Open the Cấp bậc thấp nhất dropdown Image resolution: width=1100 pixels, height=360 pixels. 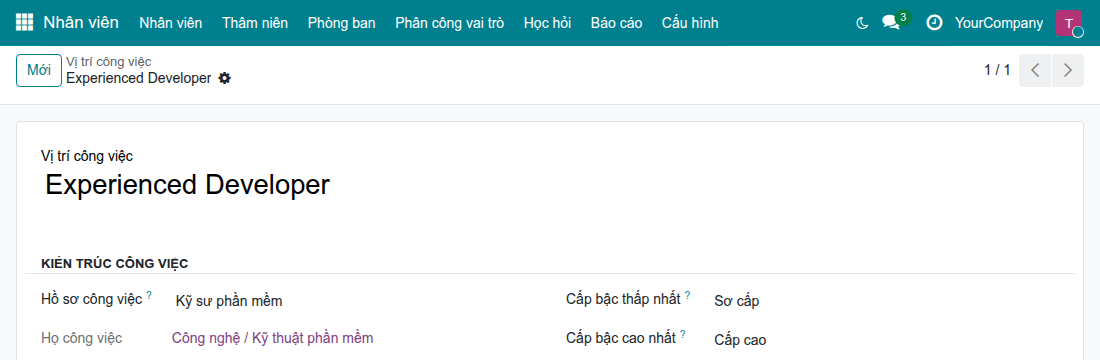click(892, 301)
